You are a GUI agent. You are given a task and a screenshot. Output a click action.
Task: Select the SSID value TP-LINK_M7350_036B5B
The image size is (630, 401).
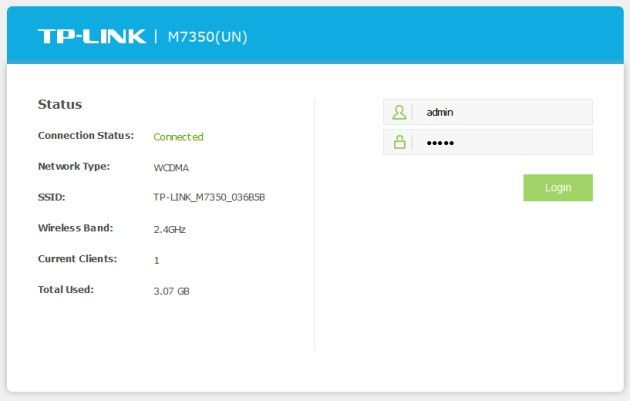(209, 197)
